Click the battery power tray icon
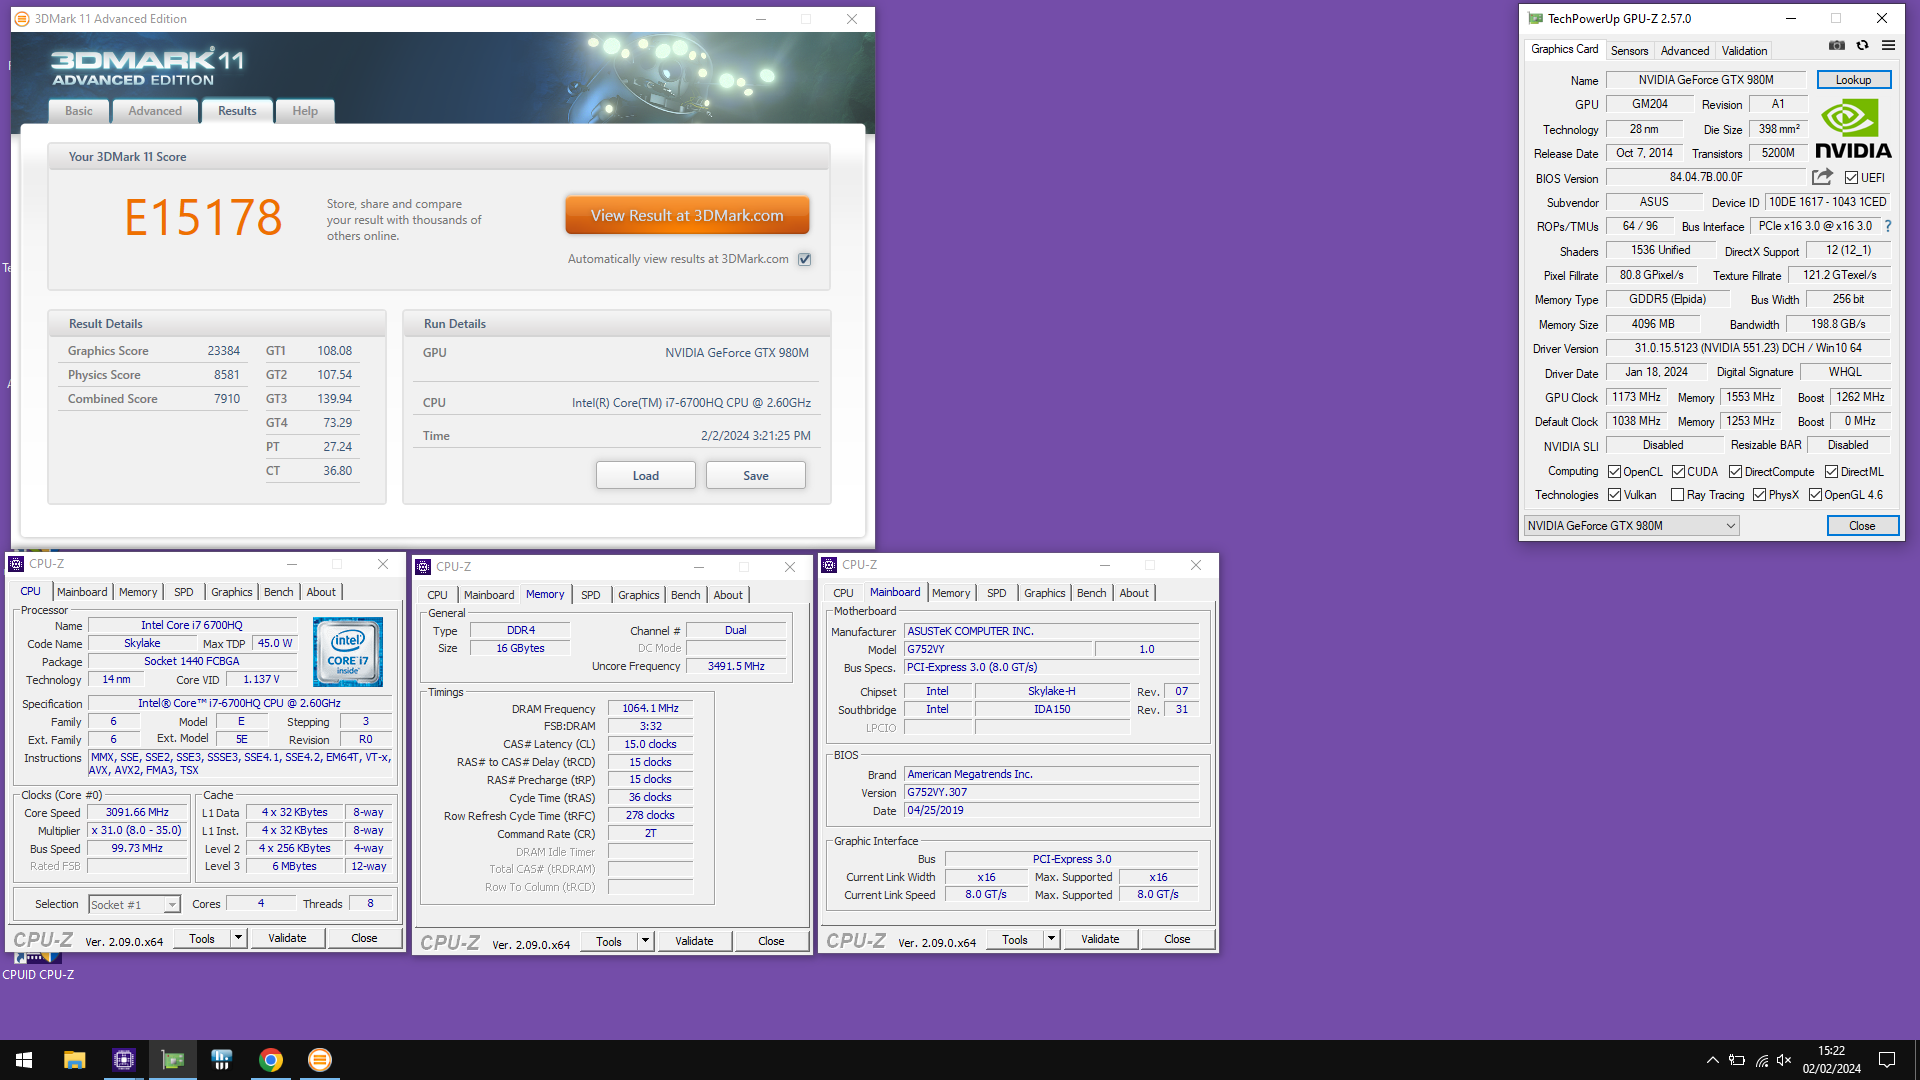This screenshot has height=1080, width=1920. click(1737, 1060)
